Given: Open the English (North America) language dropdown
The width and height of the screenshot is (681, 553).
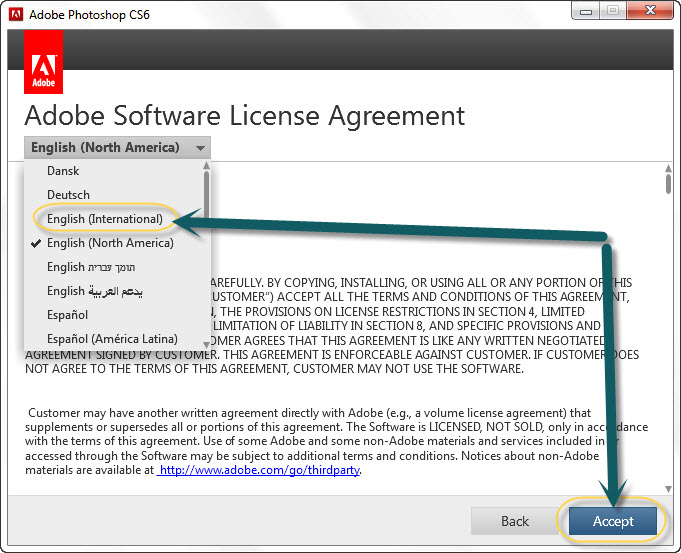Looking at the screenshot, I should [x=117, y=148].
